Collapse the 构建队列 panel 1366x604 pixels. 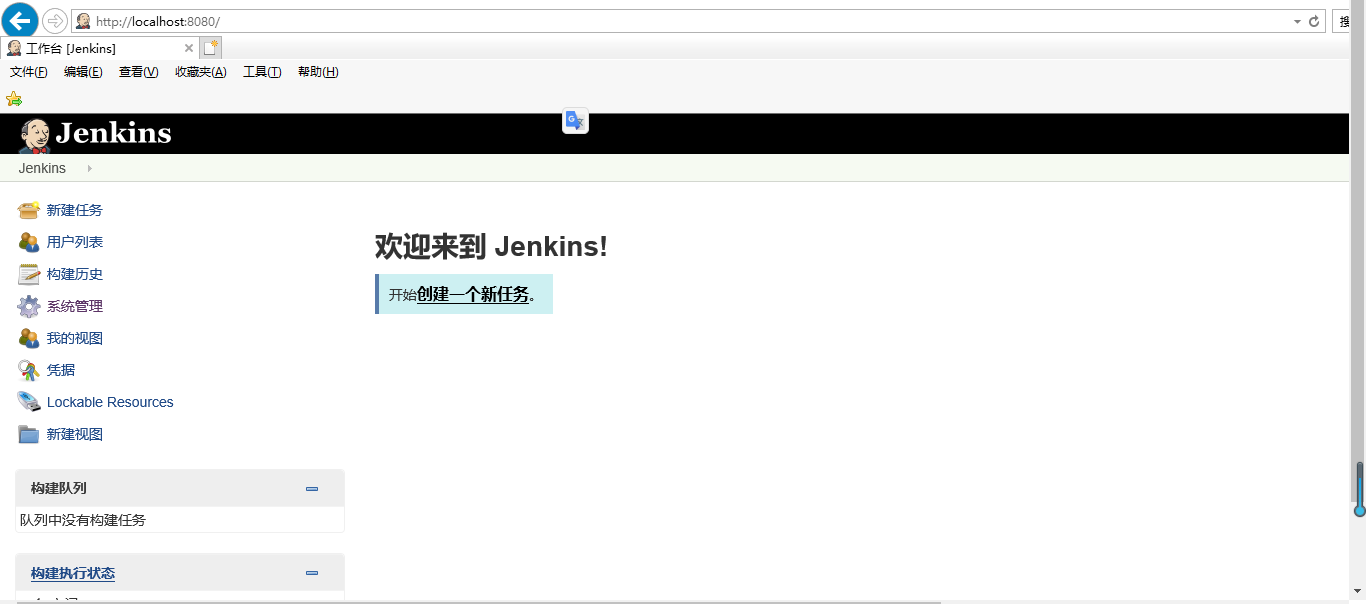(312, 489)
